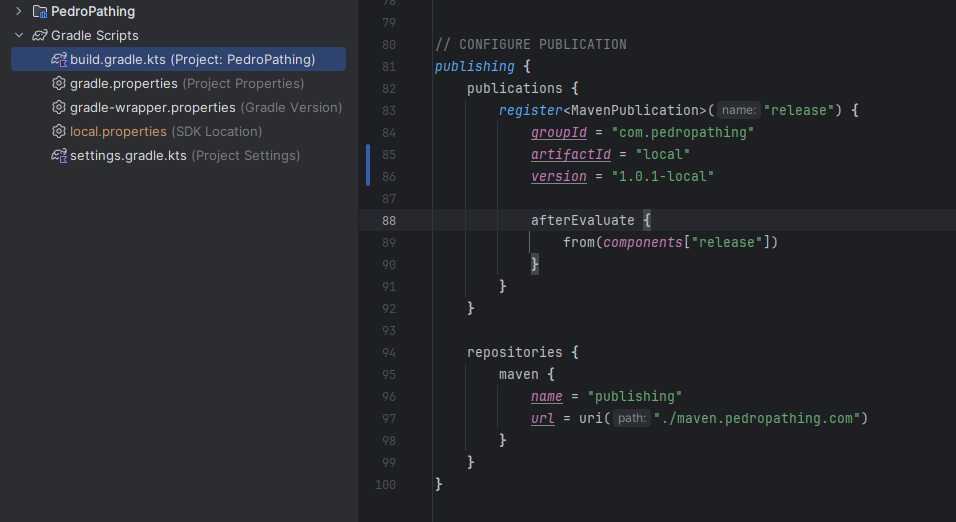Image resolution: width=956 pixels, height=522 pixels.
Task: Collapse the Gradle Scripts section
Action: pyautogui.click(x=19, y=35)
